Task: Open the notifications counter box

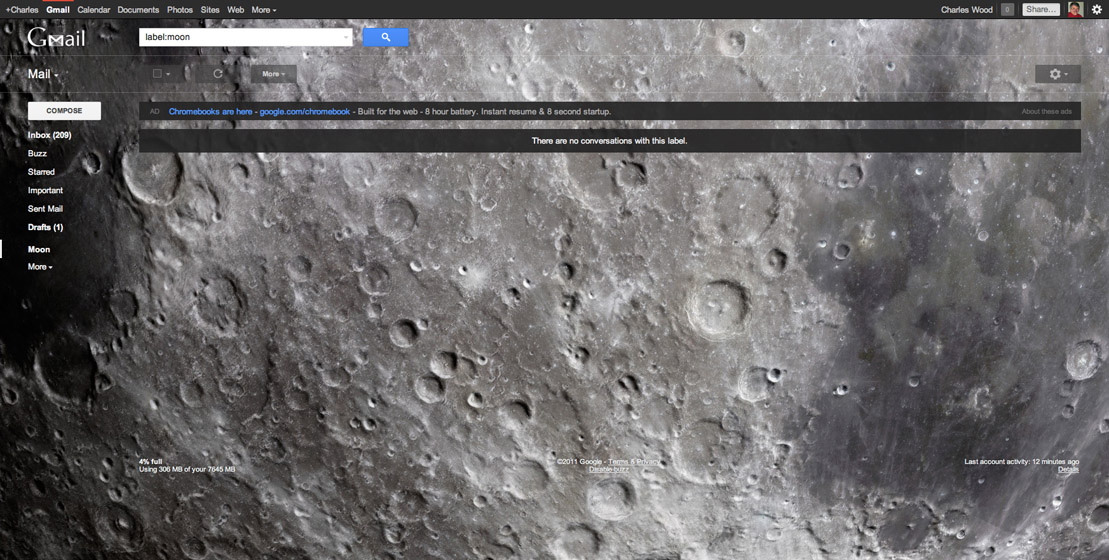Action: [1008, 9]
